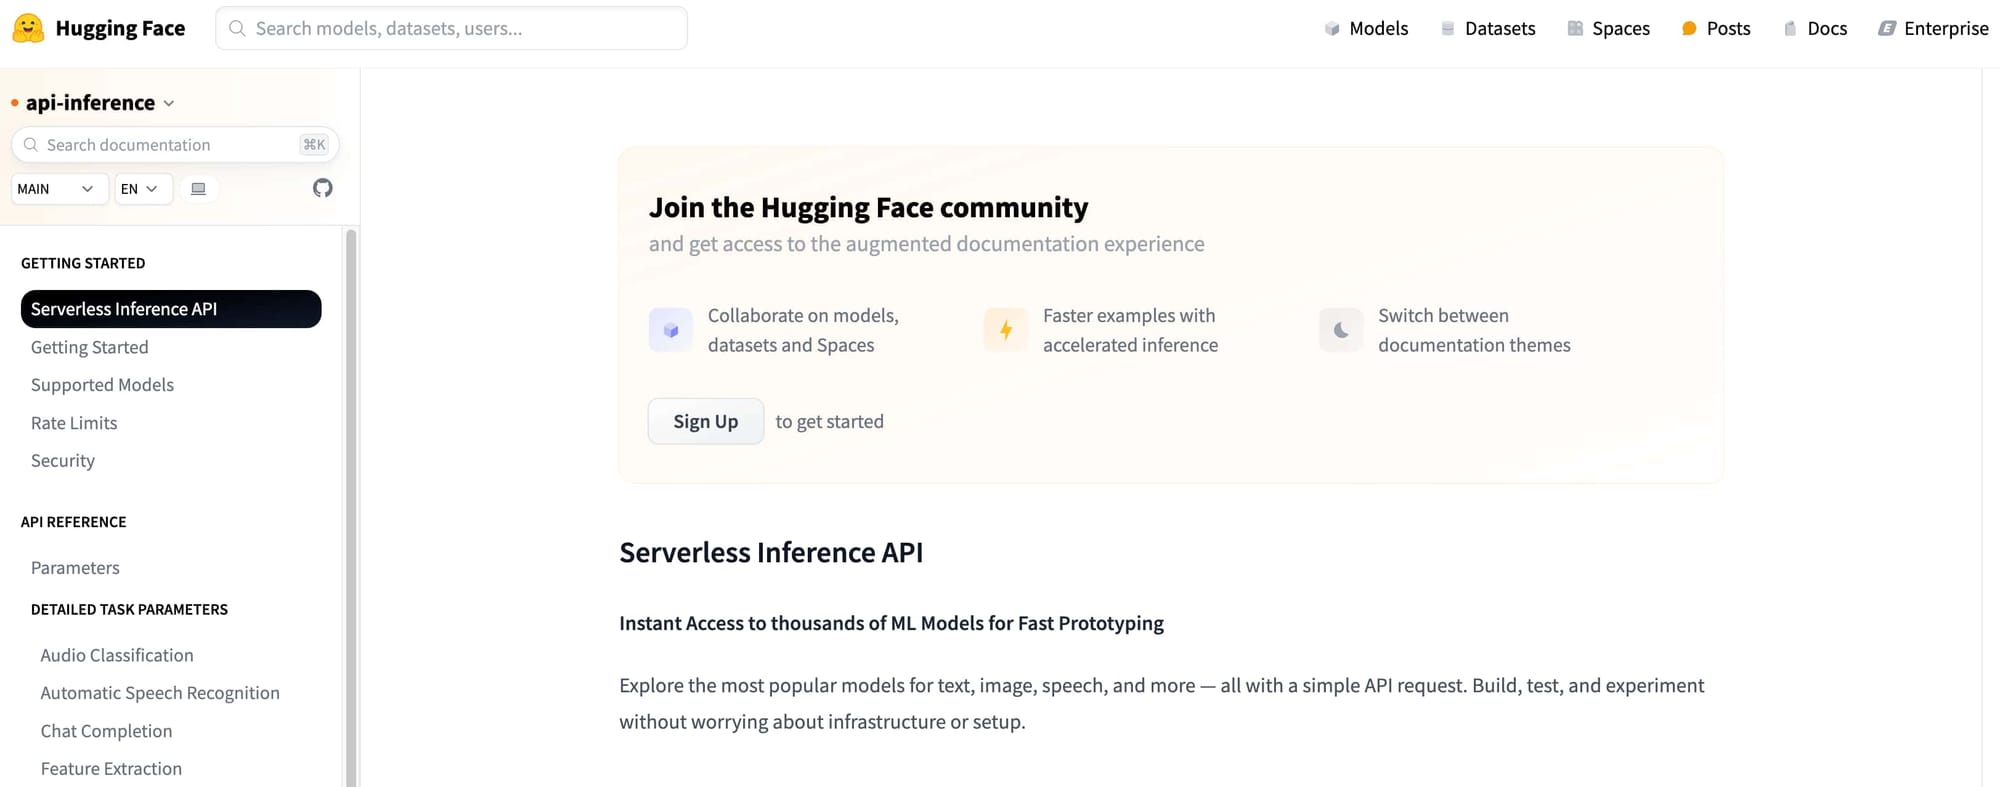Open the Security docs page
This screenshot has height=787, width=2000.
click(x=63, y=461)
